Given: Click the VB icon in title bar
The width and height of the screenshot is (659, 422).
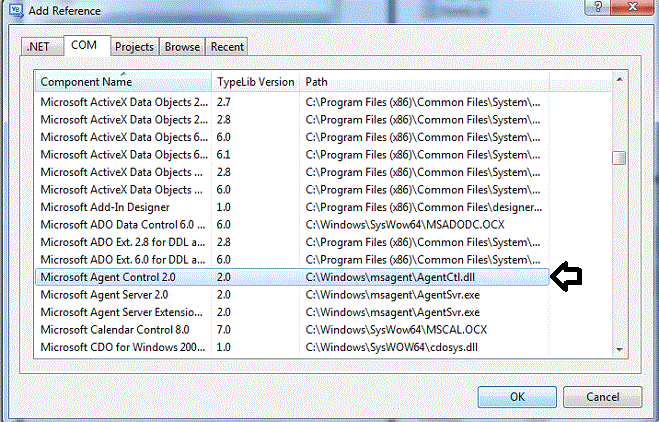Looking at the screenshot, I should tap(16, 10).
